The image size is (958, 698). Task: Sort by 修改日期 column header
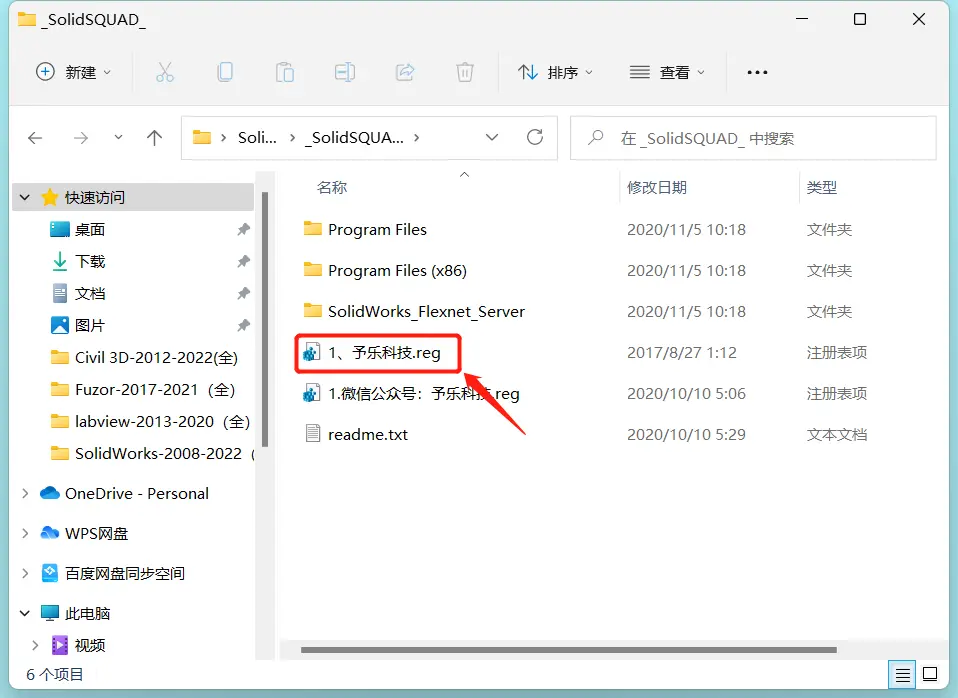pos(657,187)
